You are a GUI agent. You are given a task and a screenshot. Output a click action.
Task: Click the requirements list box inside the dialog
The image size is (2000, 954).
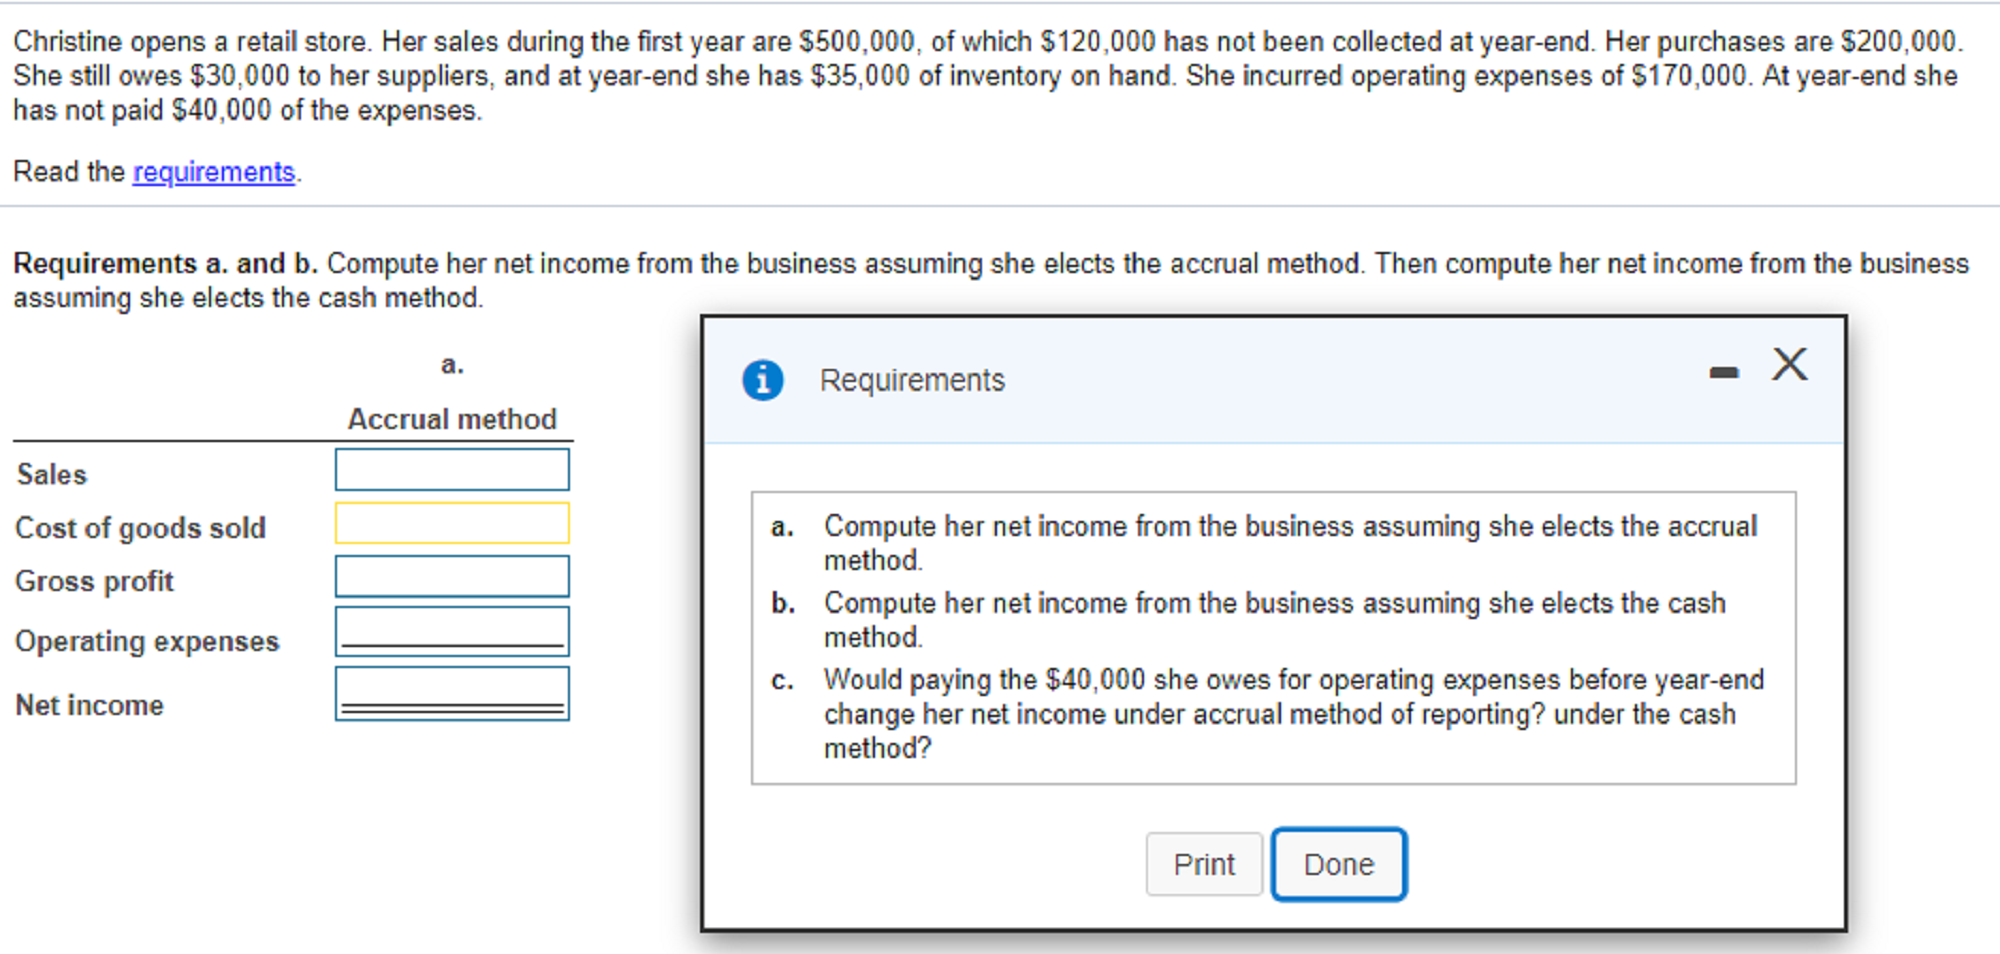pyautogui.click(x=1272, y=637)
